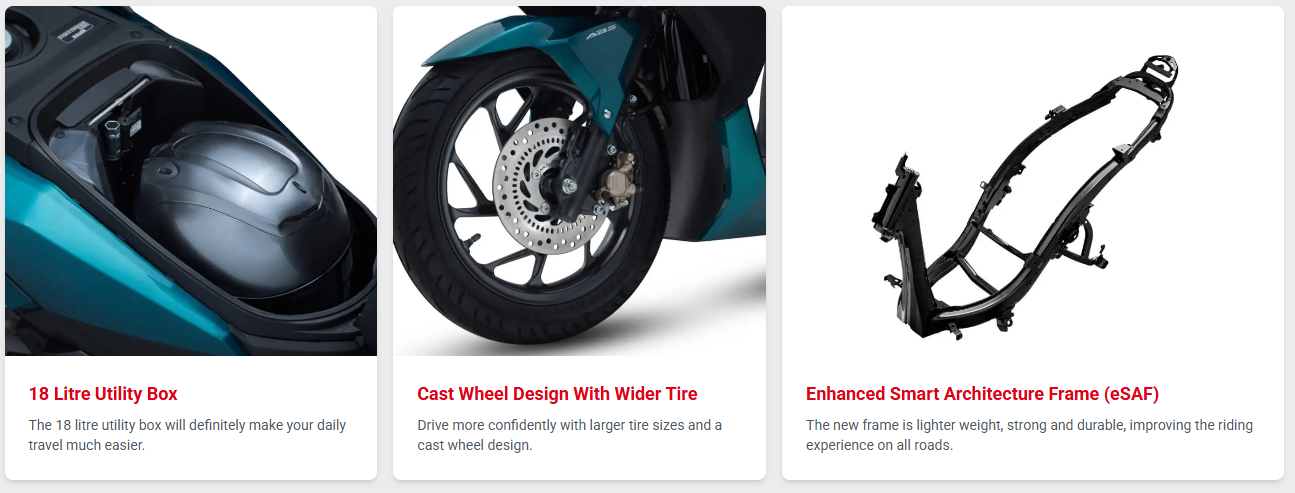Click the under-seat utility box photo
This screenshot has height=493, width=1295.
pos(191,181)
